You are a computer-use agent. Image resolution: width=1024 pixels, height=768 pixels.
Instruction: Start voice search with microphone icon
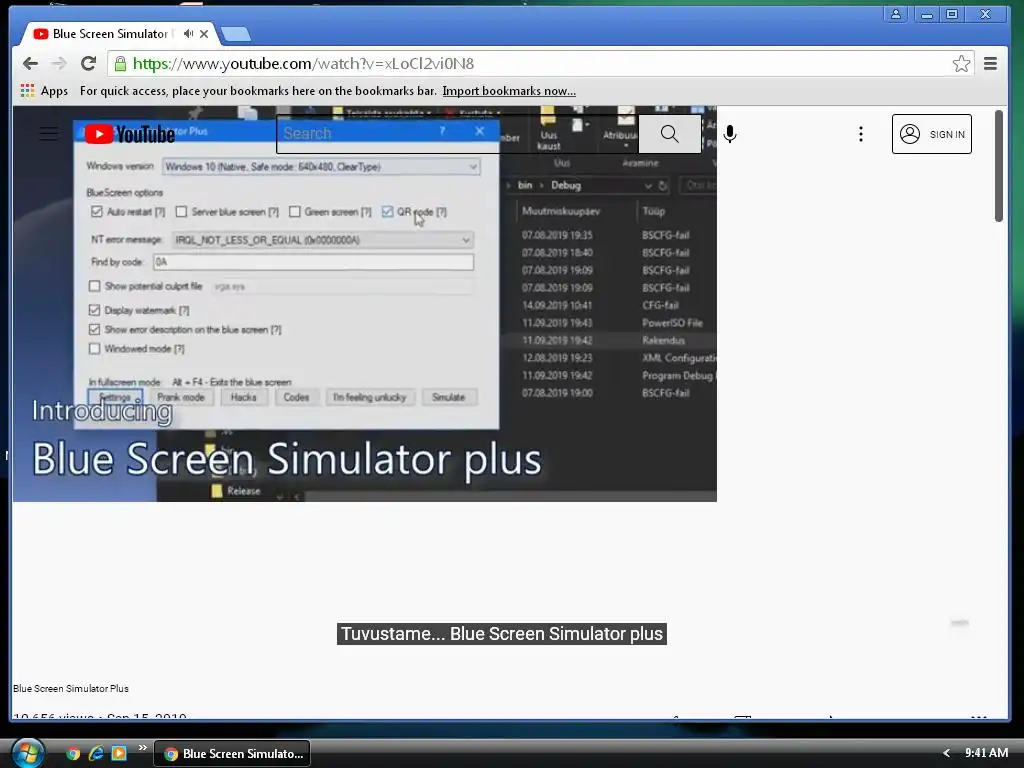(x=730, y=134)
